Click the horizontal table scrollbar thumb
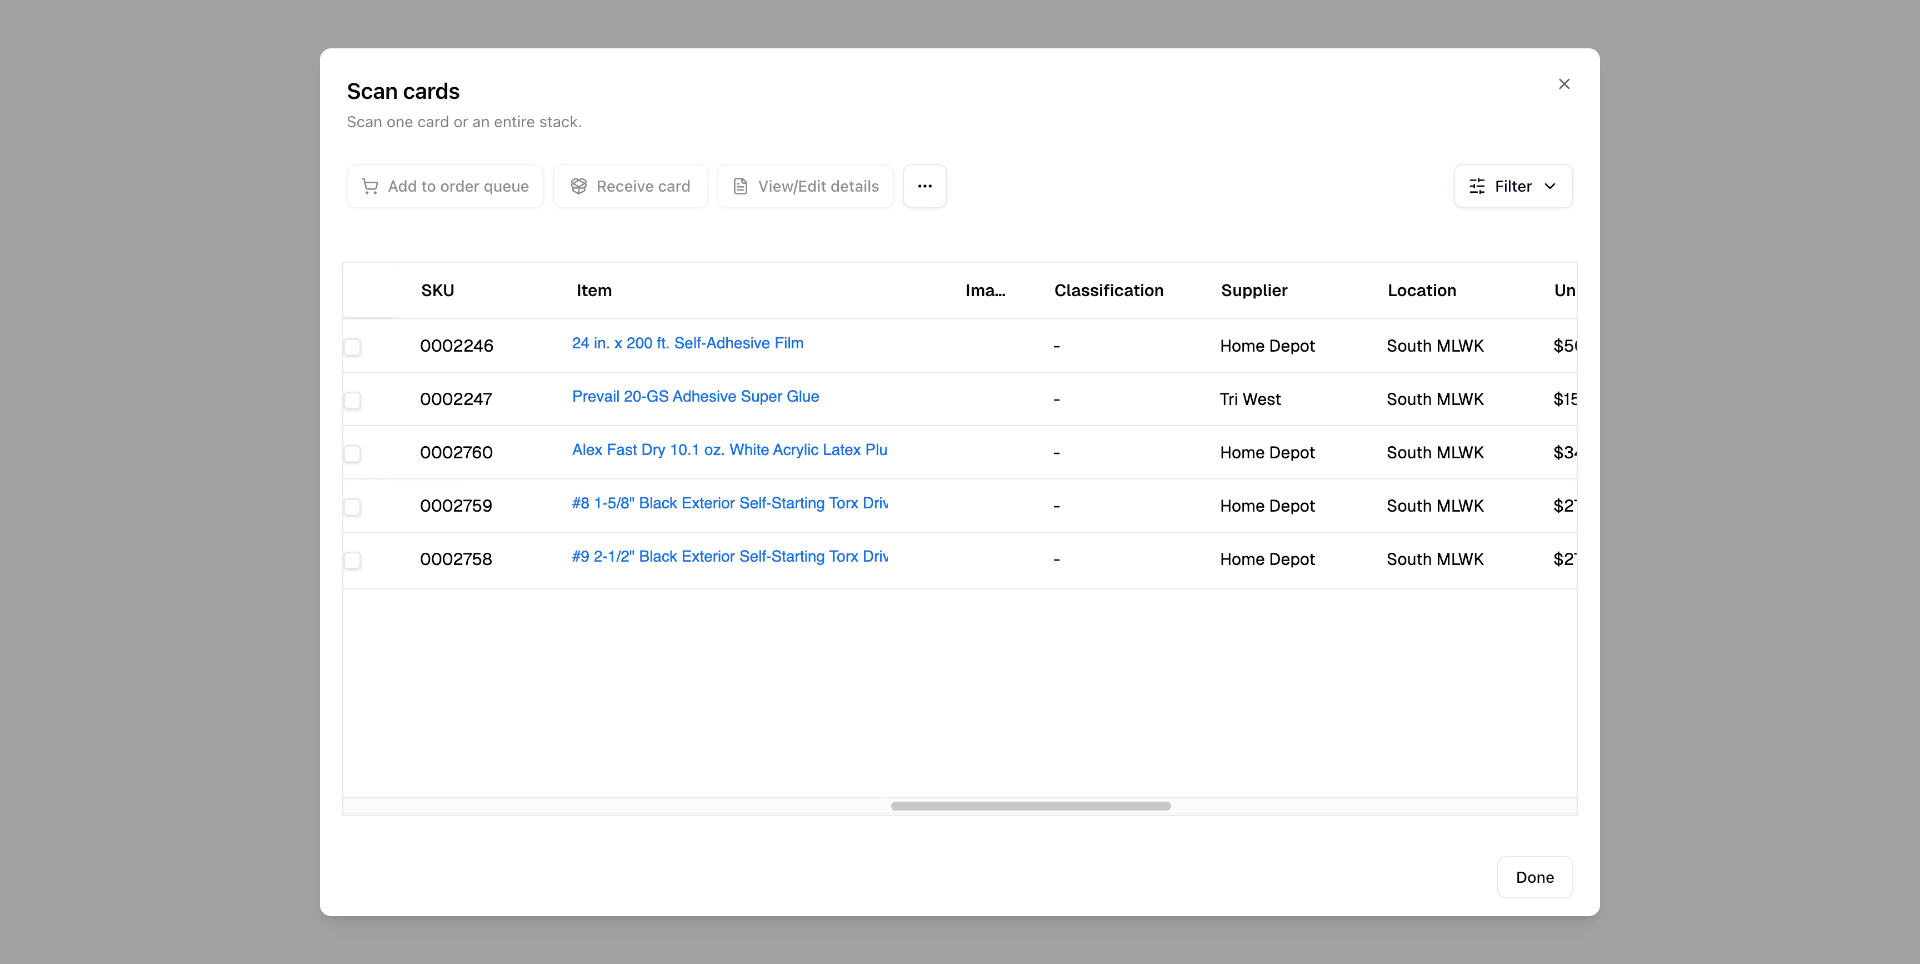The image size is (1920, 964). 1031,806
